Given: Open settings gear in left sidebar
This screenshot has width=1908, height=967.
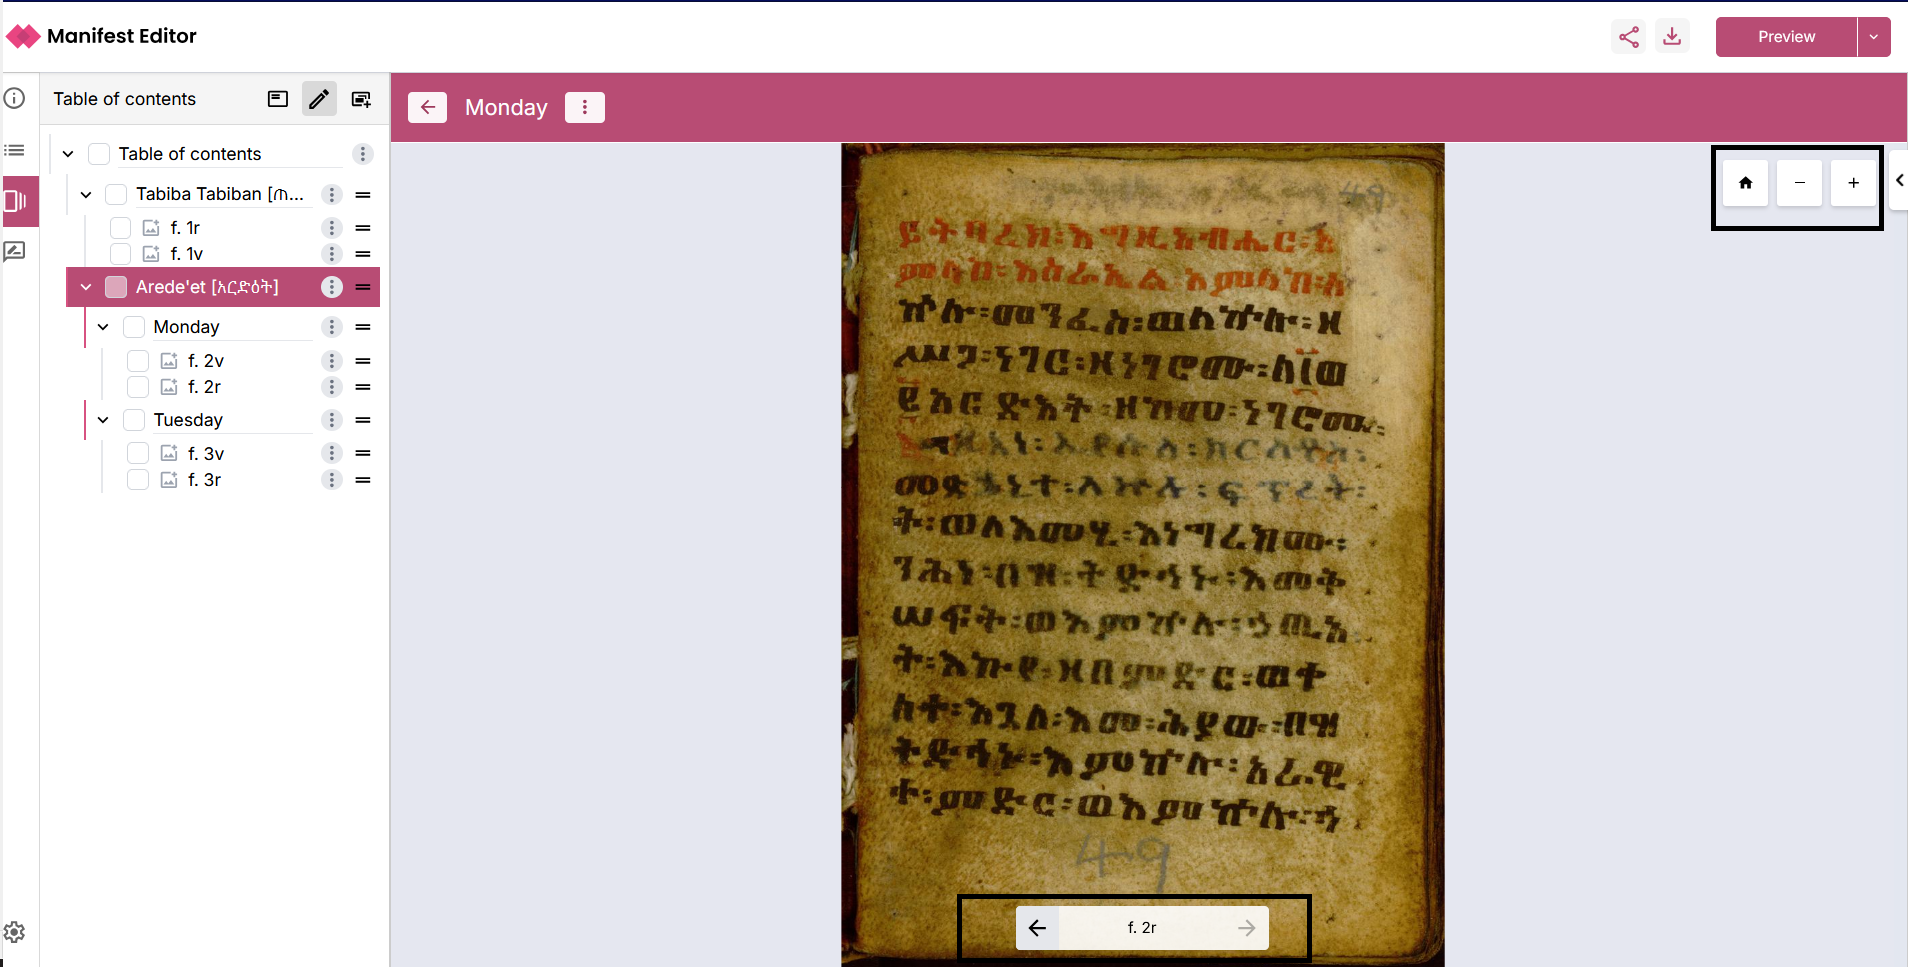Looking at the screenshot, I should [x=15, y=932].
